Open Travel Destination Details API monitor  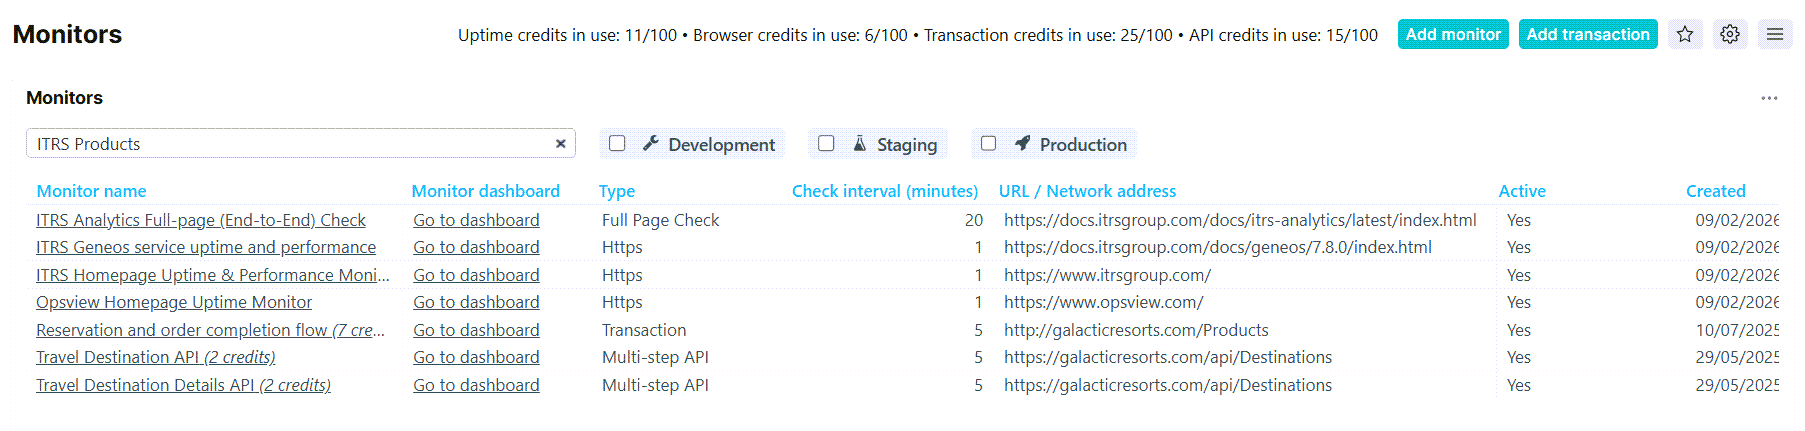(x=183, y=385)
